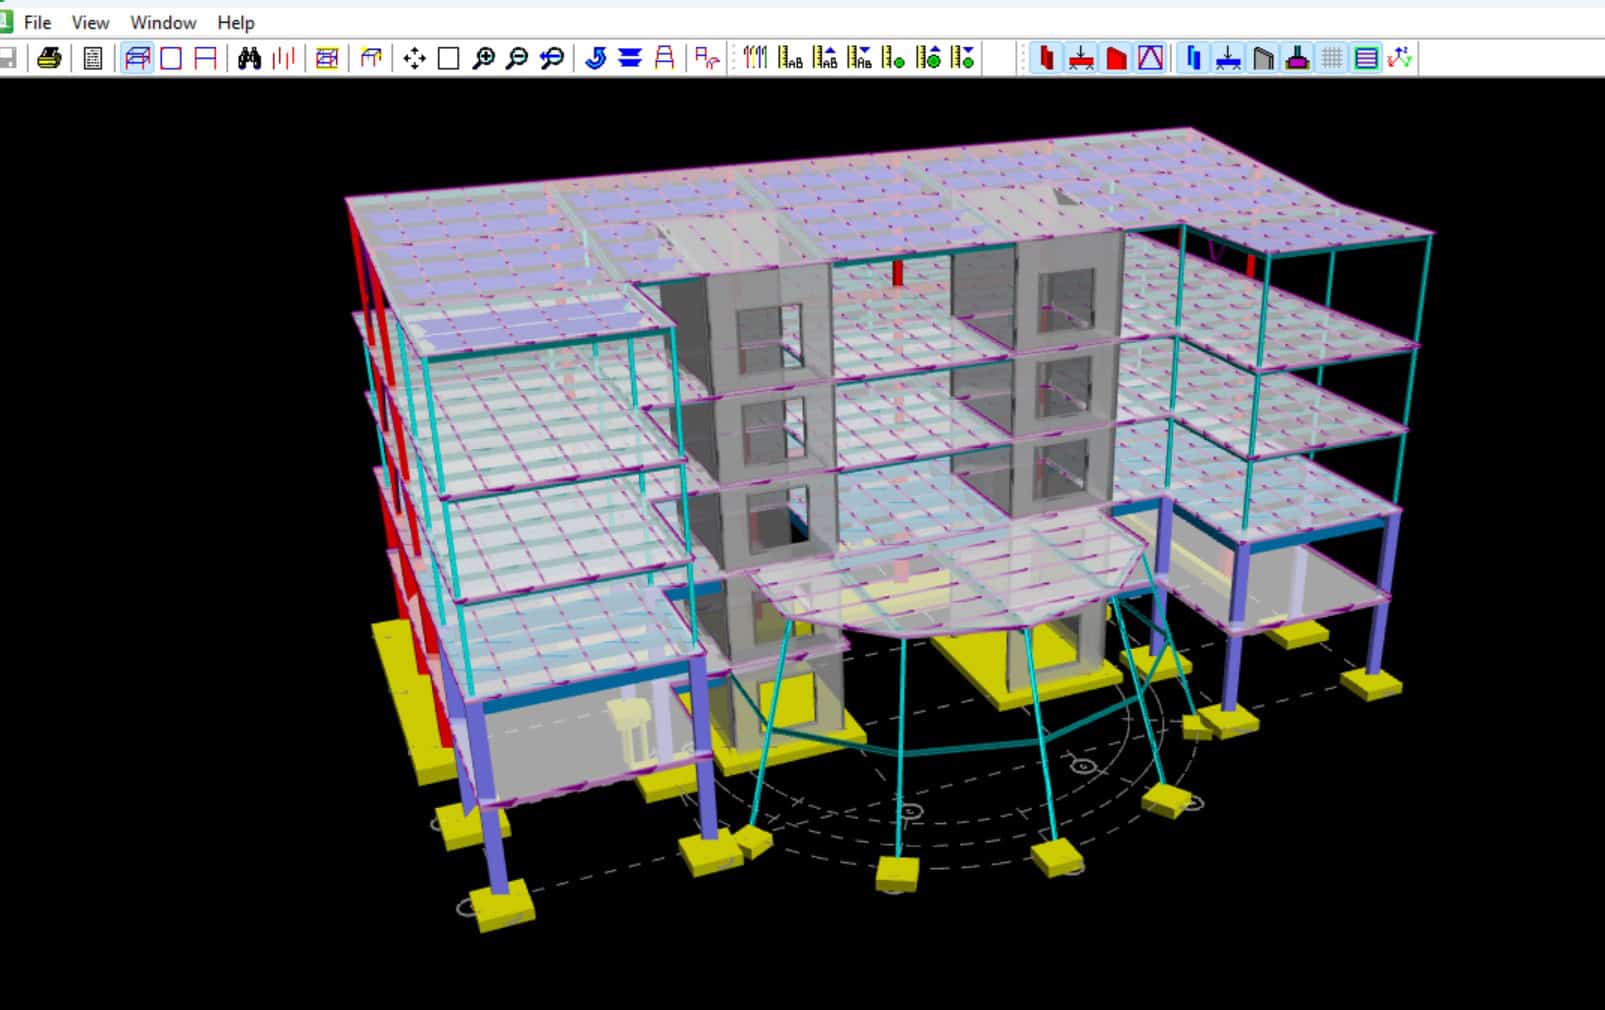Image resolution: width=1605 pixels, height=1010 pixels.
Task: Toggle the red solid wall display button
Action: tap(1116, 58)
